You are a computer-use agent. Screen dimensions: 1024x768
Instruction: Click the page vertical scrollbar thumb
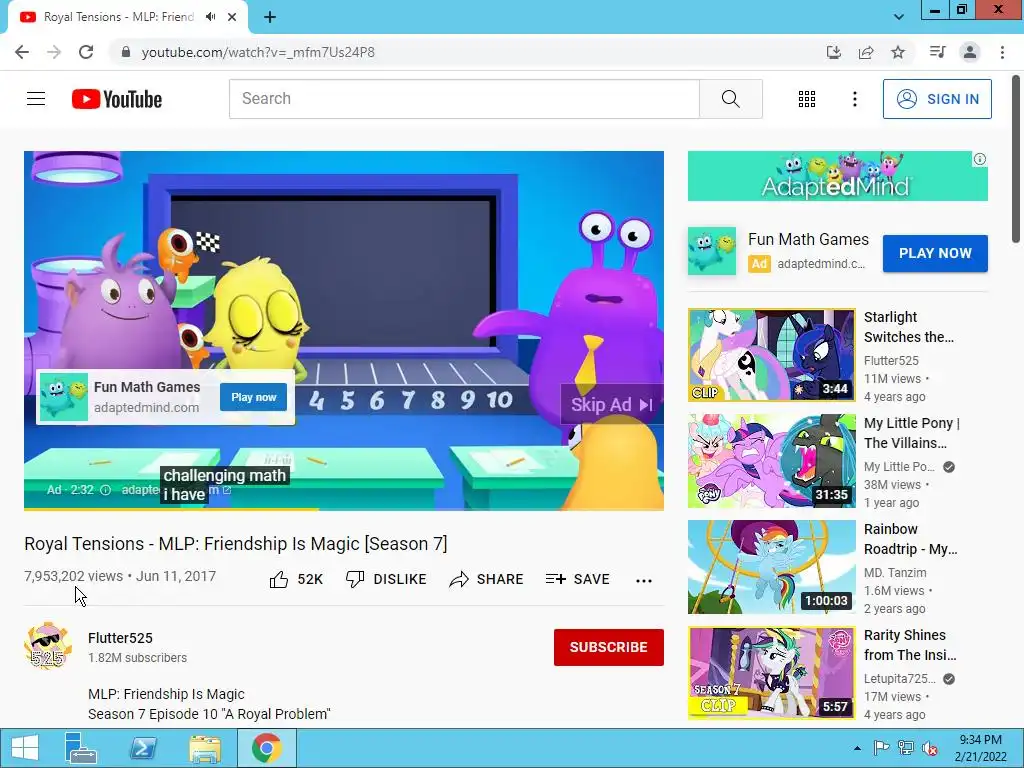click(1017, 159)
